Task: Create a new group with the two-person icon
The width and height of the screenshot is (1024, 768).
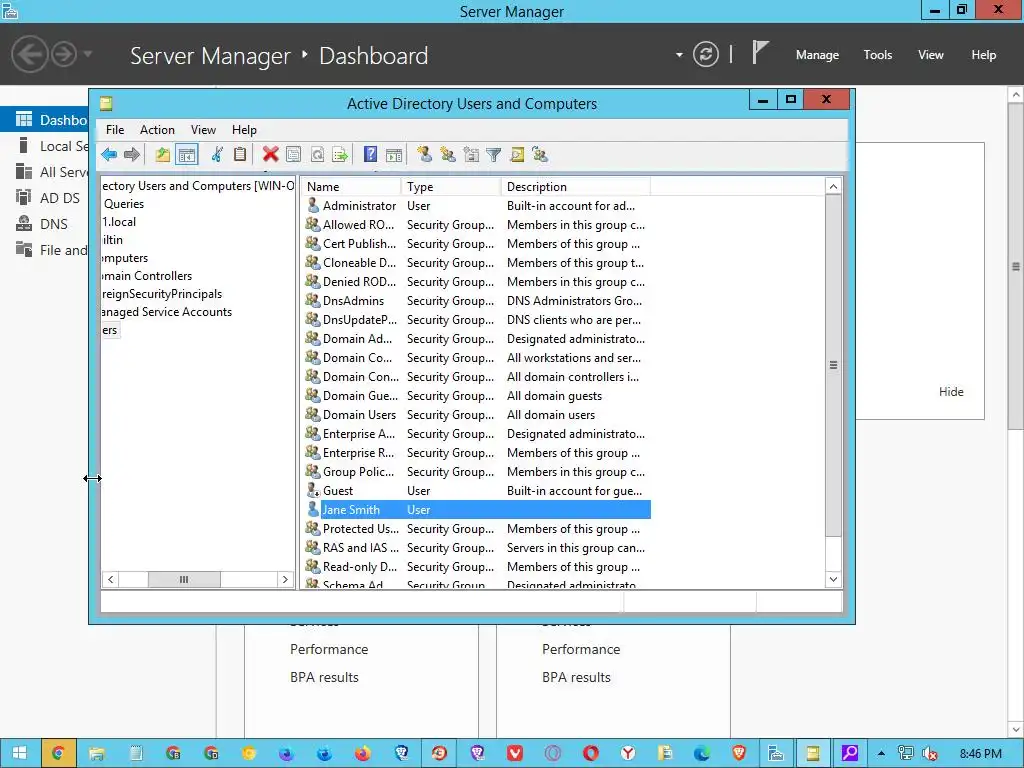Action: (448, 155)
